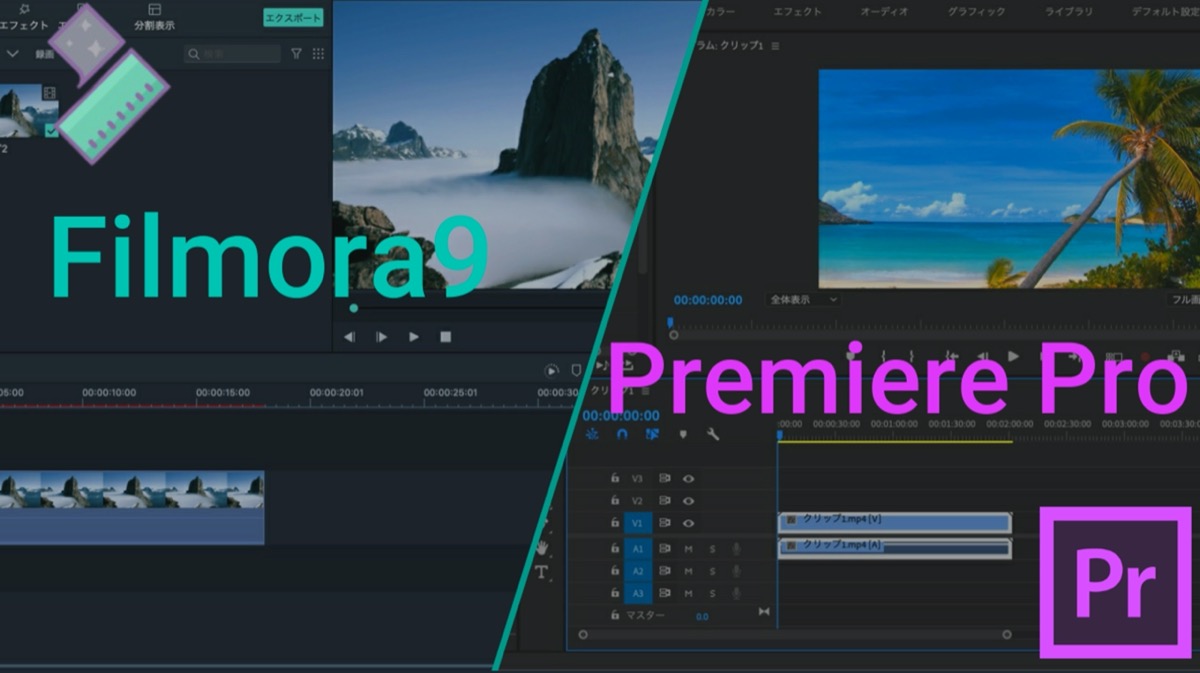Switch to グラフィック workspace tab
This screenshot has width=1200, height=673.
[x=977, y=12]
